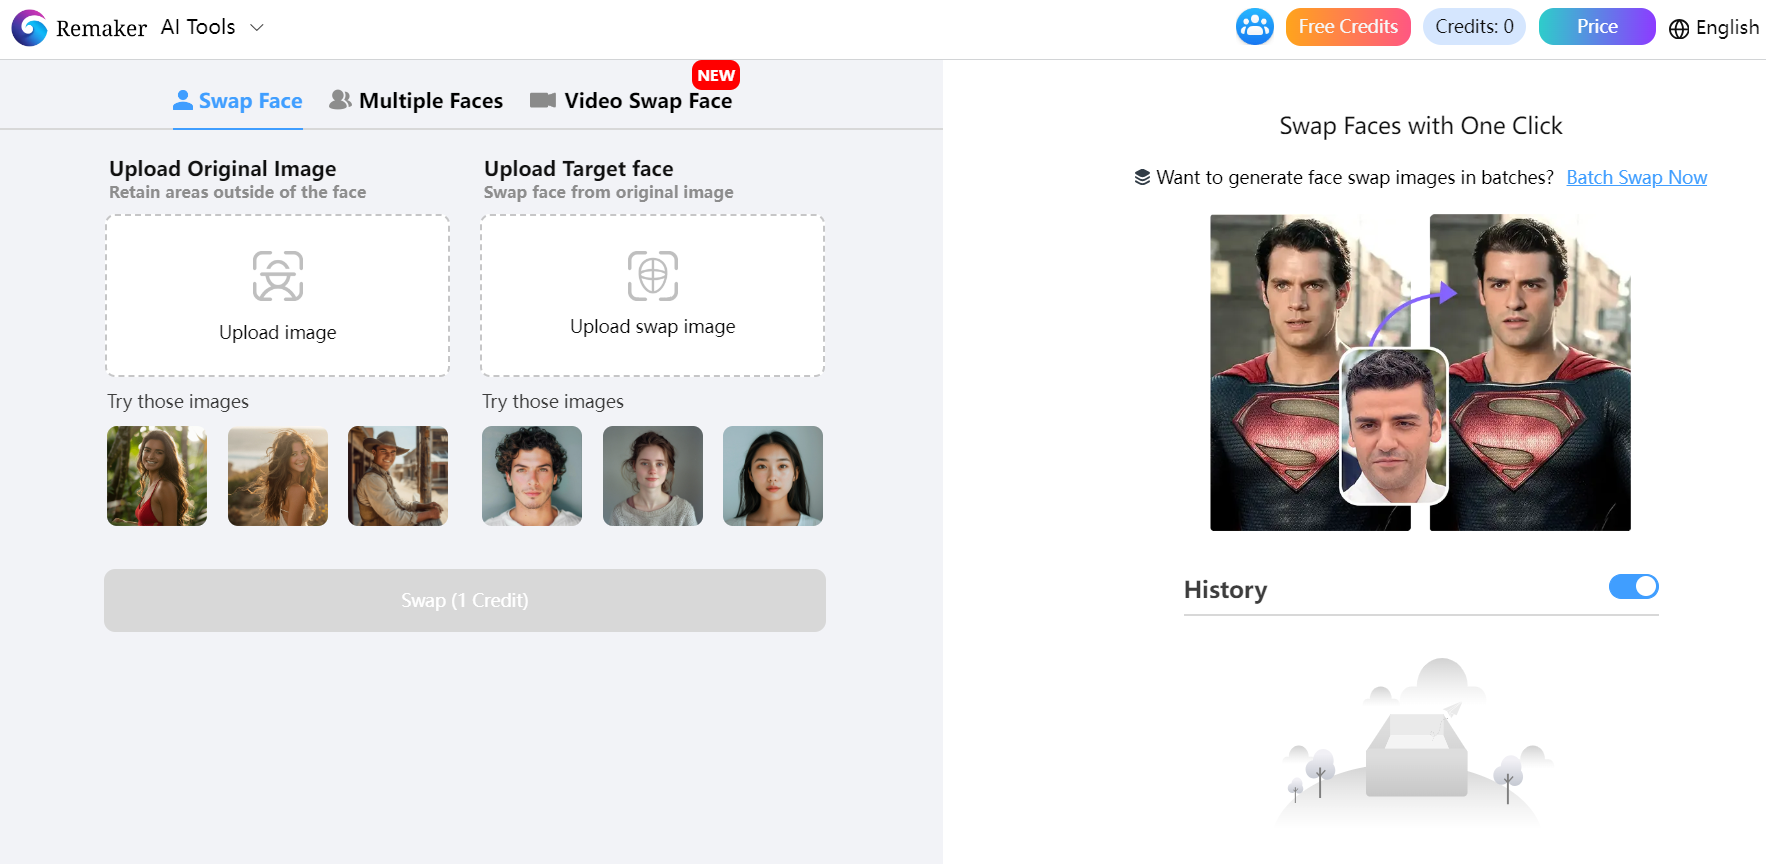Click the Upload Target face heading
This screenshot has width=1766, height=864.
click(x=579, y=169)
